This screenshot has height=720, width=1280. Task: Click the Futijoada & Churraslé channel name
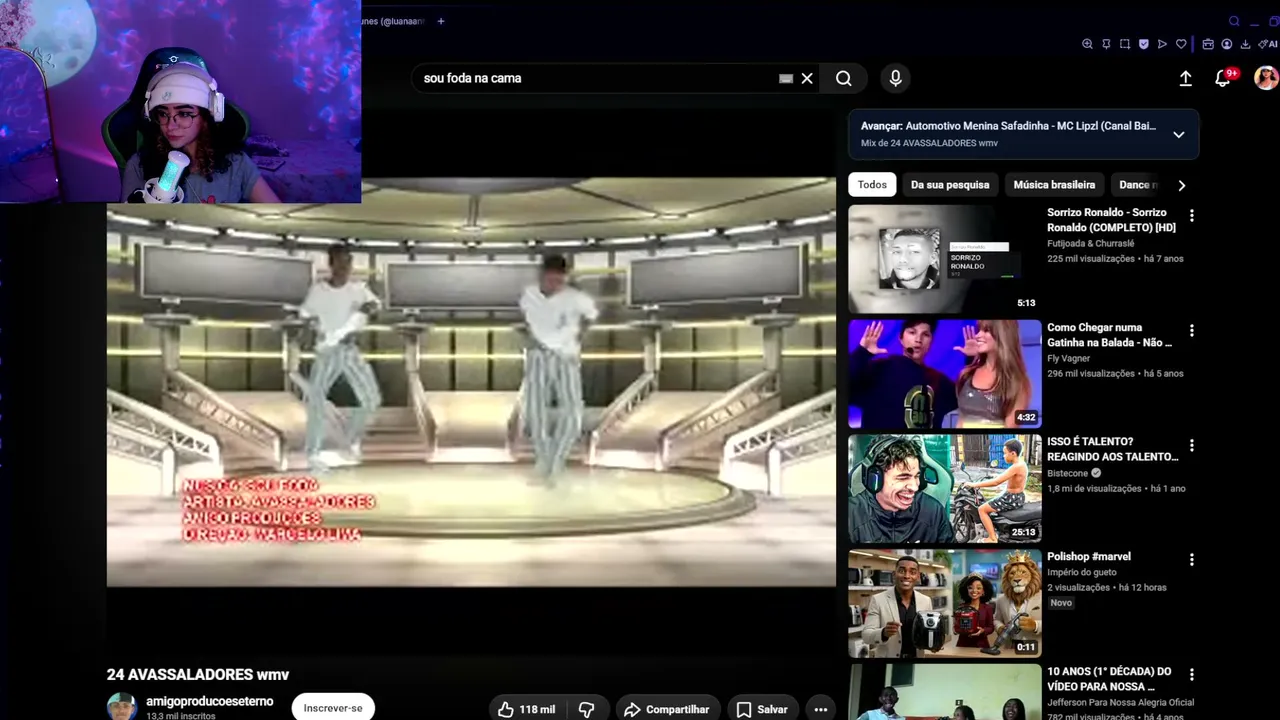[1091, 243]
